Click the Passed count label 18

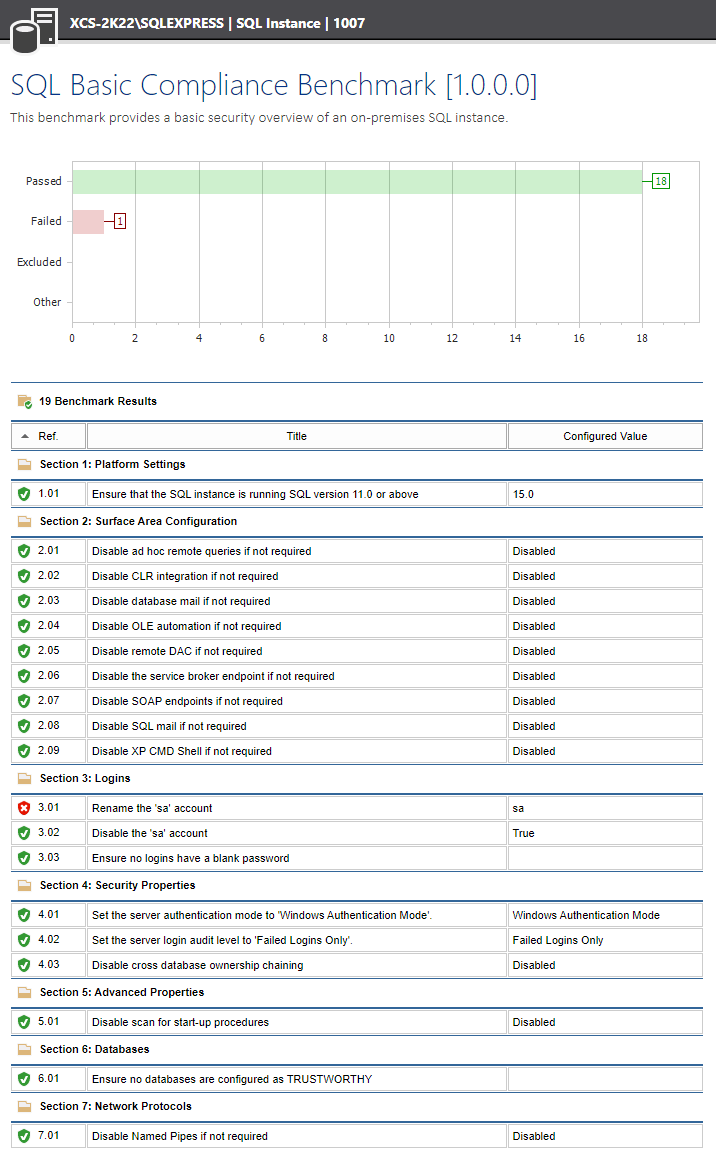point(660,181)
